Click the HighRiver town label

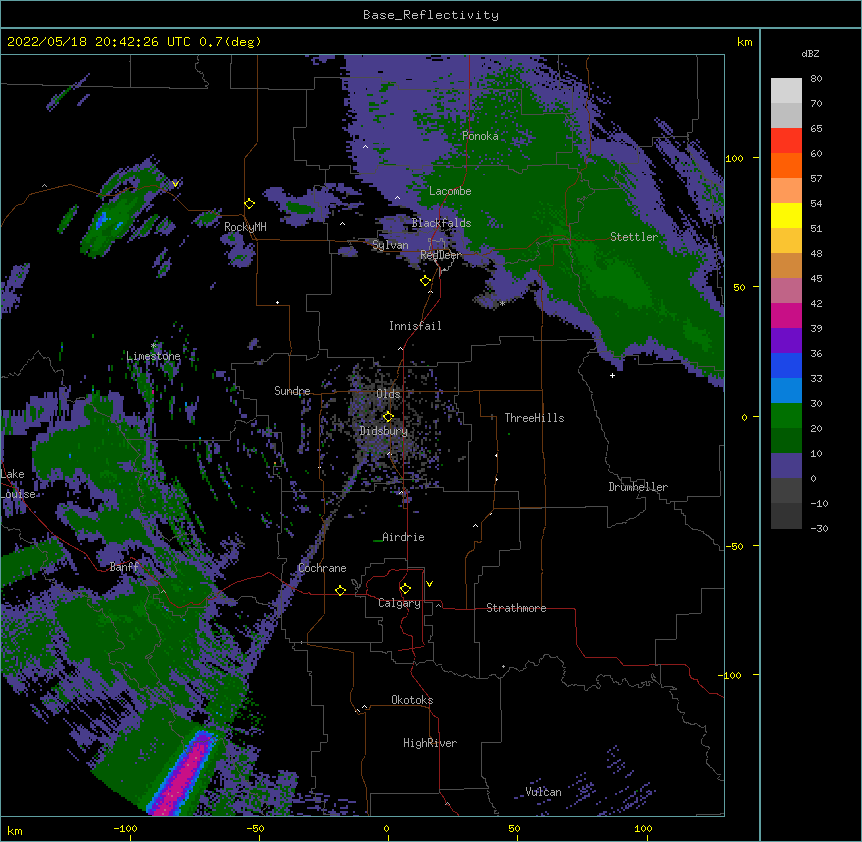pyautogui.click(x=430, y=743)
